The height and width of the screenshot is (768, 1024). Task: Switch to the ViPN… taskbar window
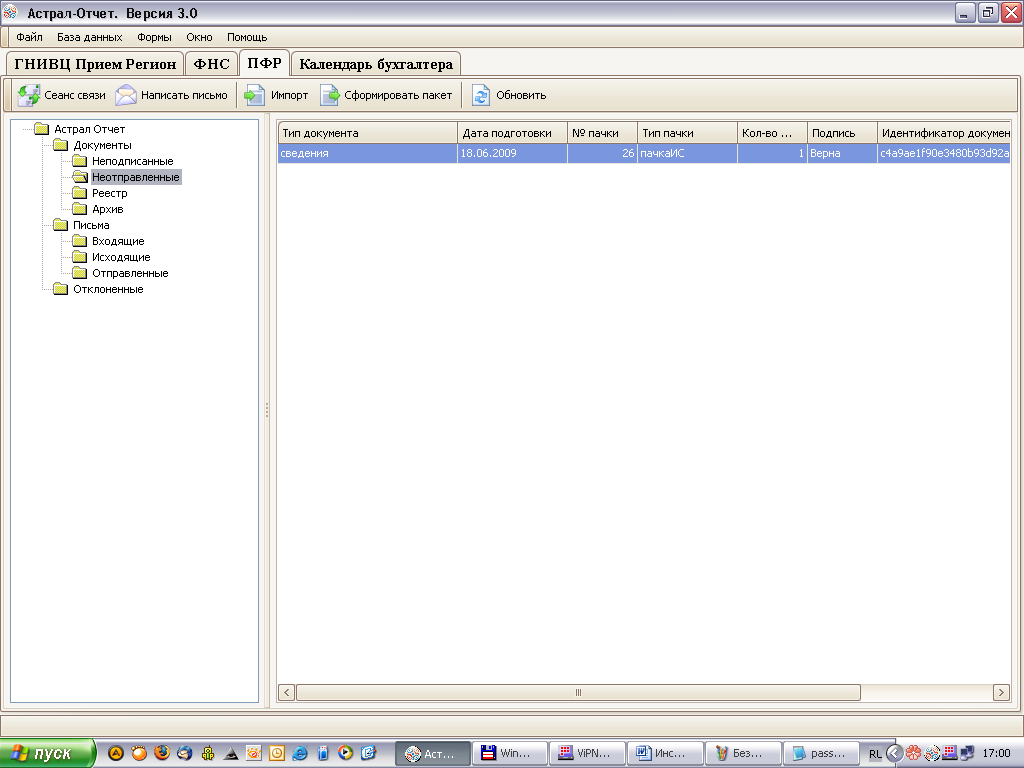pyautogui.click(x=587, y=754)
